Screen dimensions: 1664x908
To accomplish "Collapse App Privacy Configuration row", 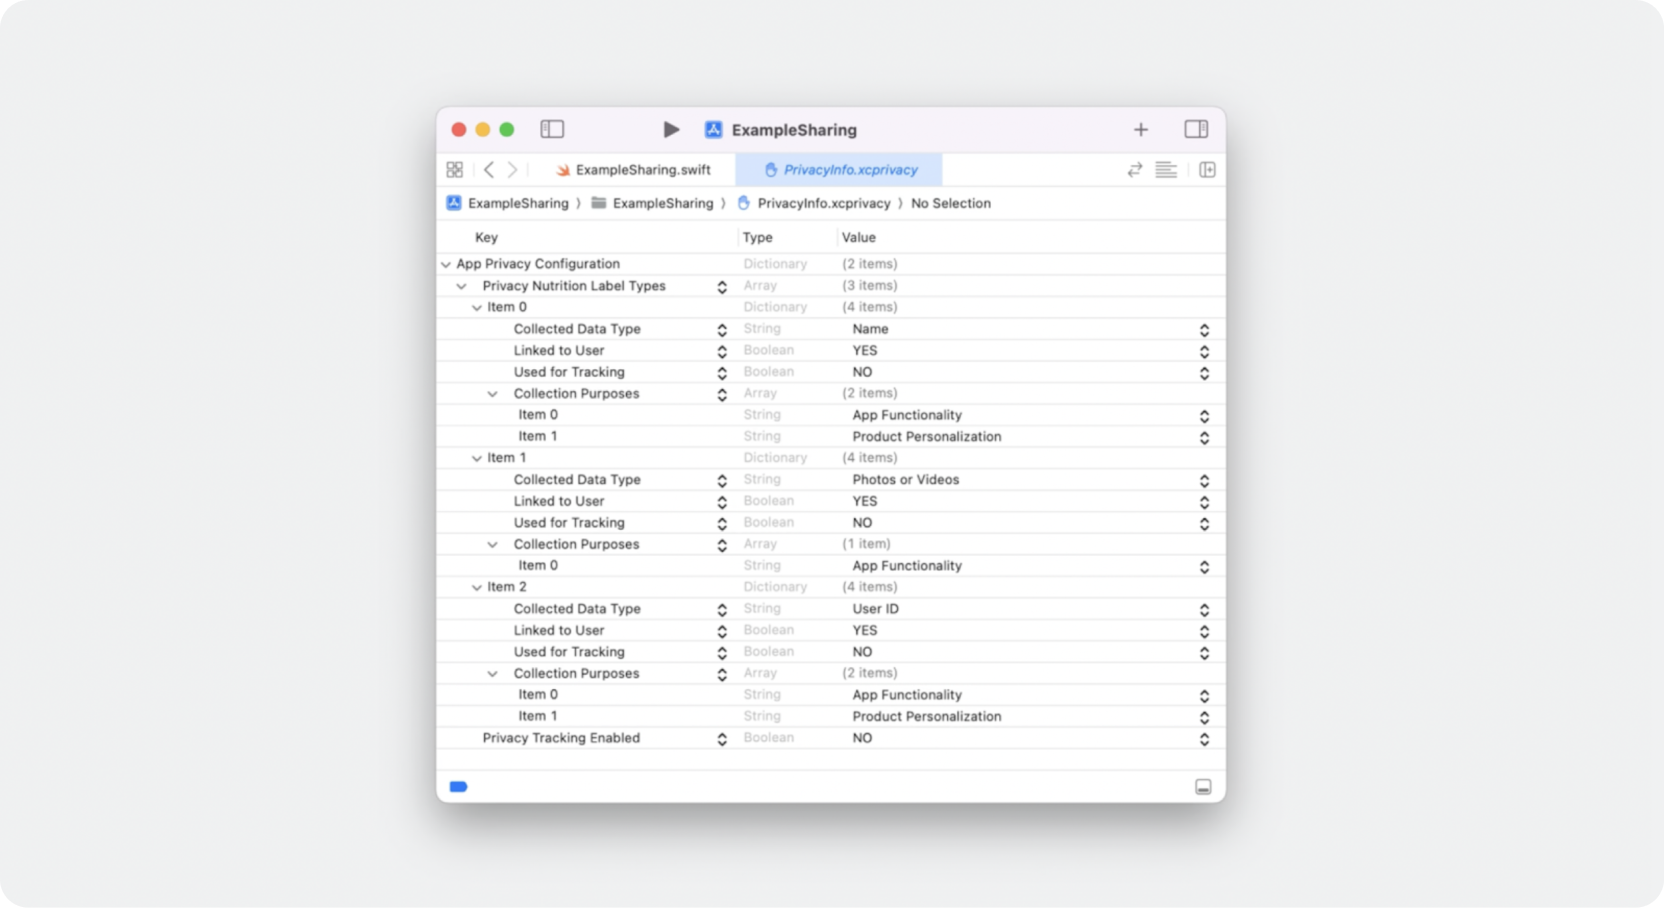I will click(x=446, y=264).
